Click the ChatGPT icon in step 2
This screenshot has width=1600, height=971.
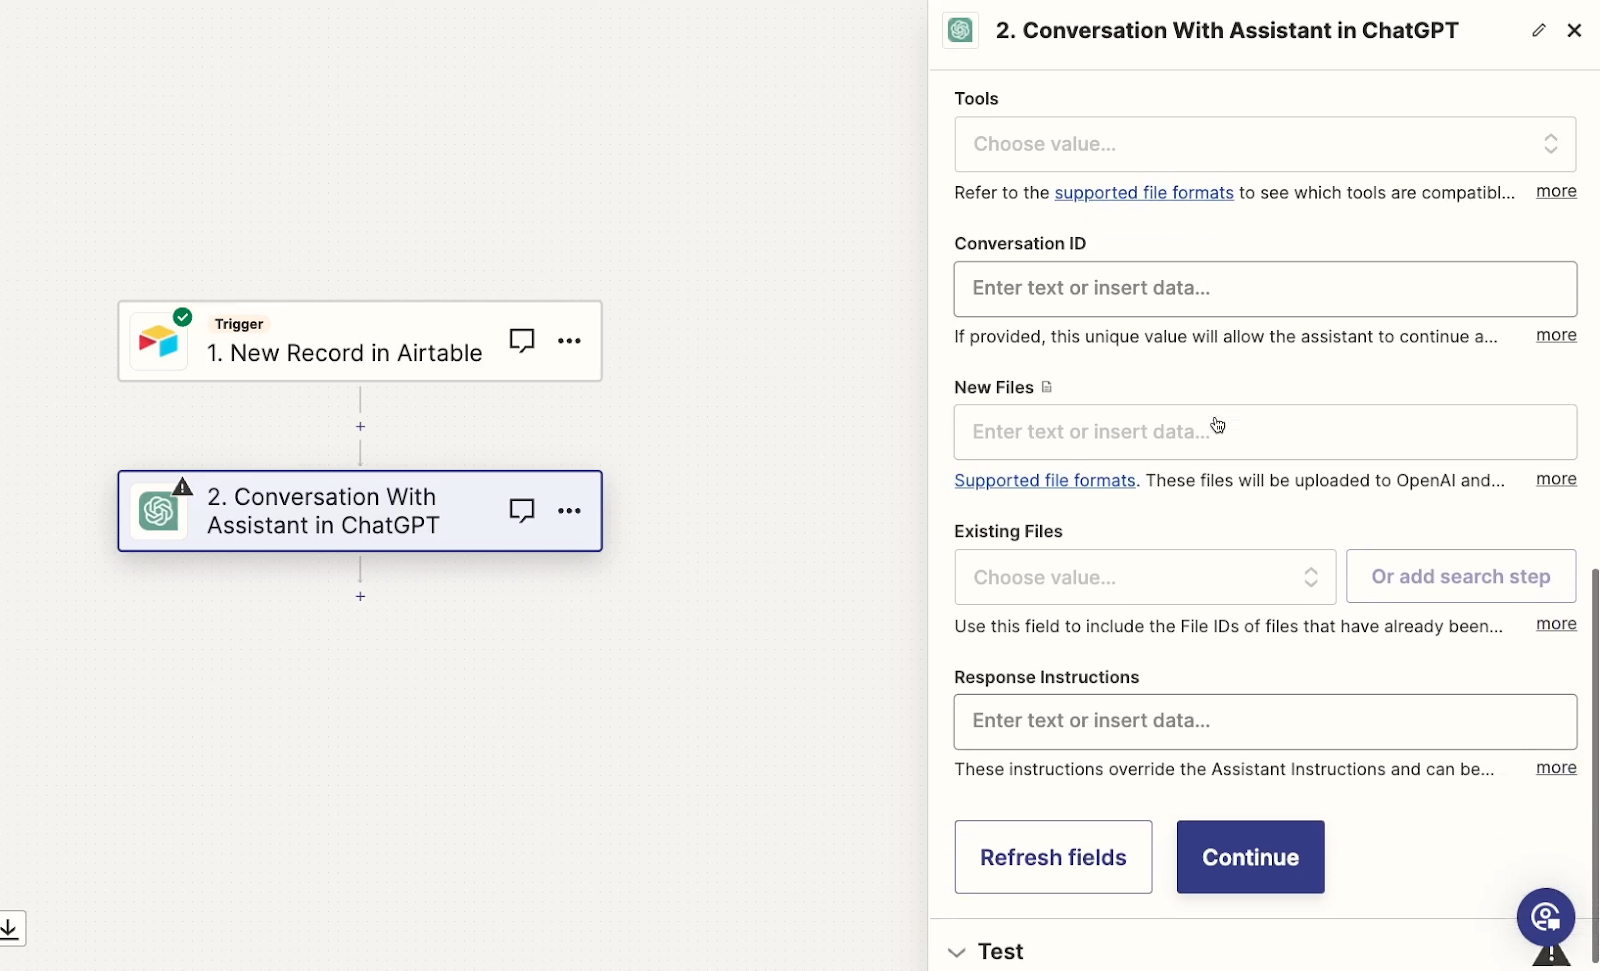[x=158, y=512]
